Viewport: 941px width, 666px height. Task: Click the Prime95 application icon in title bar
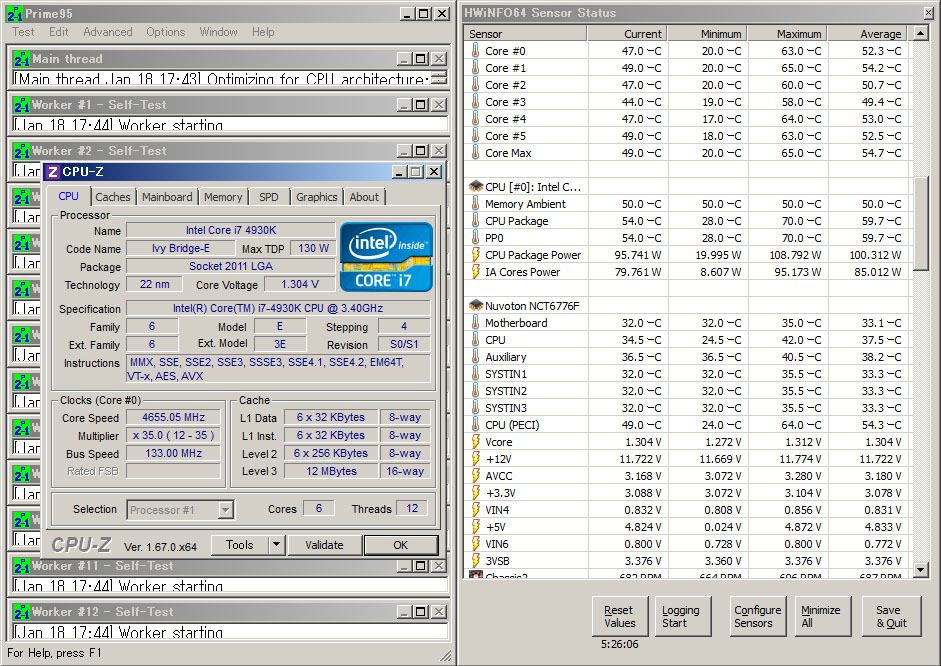pos(13,13)
